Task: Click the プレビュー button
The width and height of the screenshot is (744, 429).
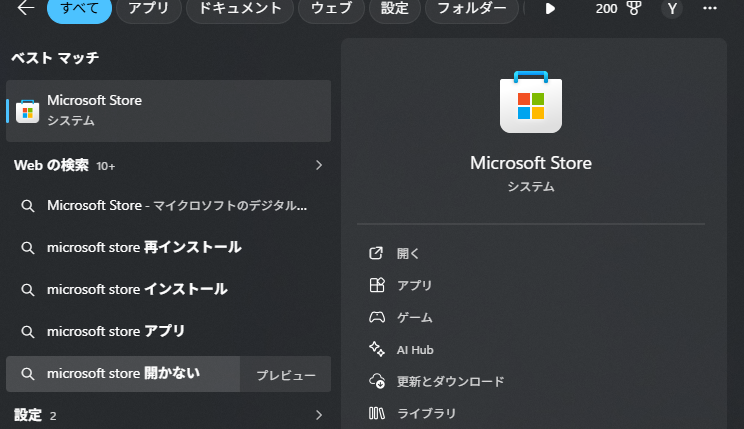Action: [x=286, y=375]
